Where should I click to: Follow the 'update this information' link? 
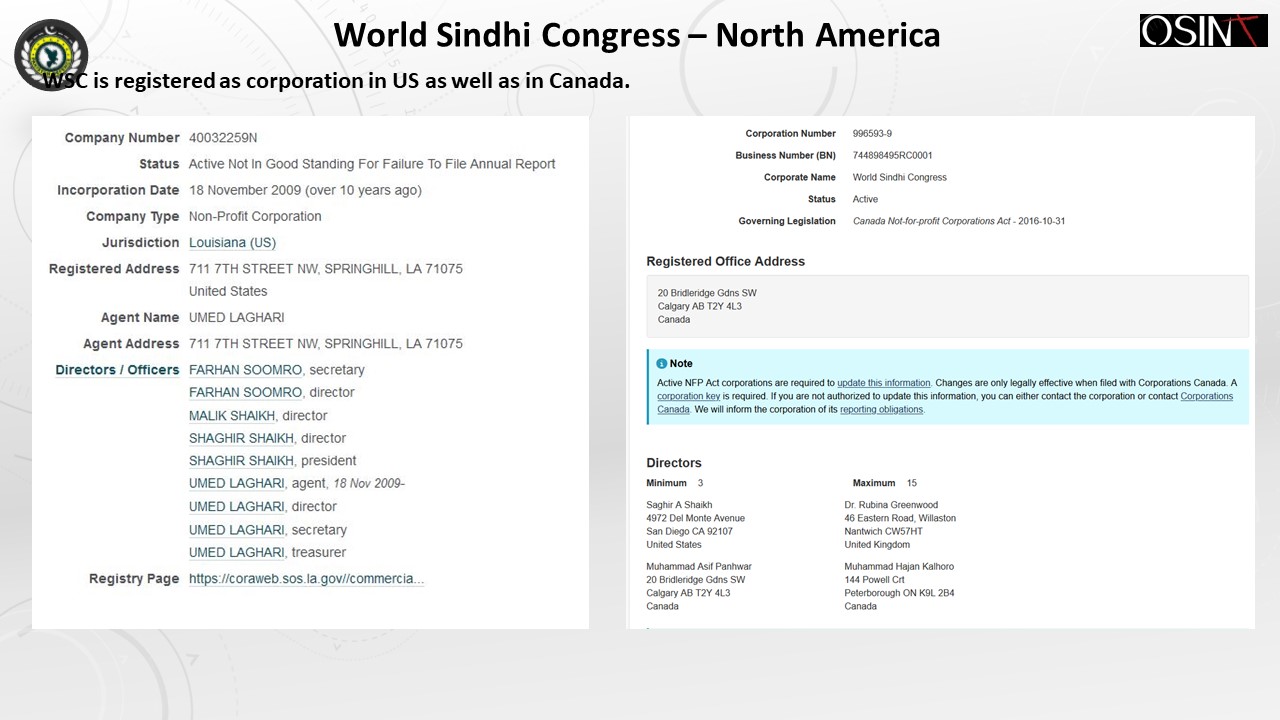[884, 383]
